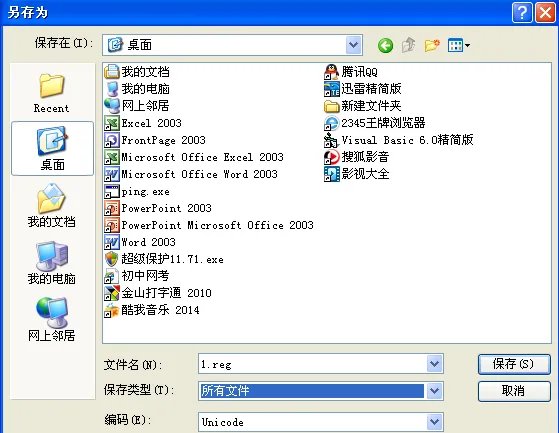Screen dimensions: 559x433
Task: Expand the 保存在 location dropdown arrow
Action: pos(353,45)
